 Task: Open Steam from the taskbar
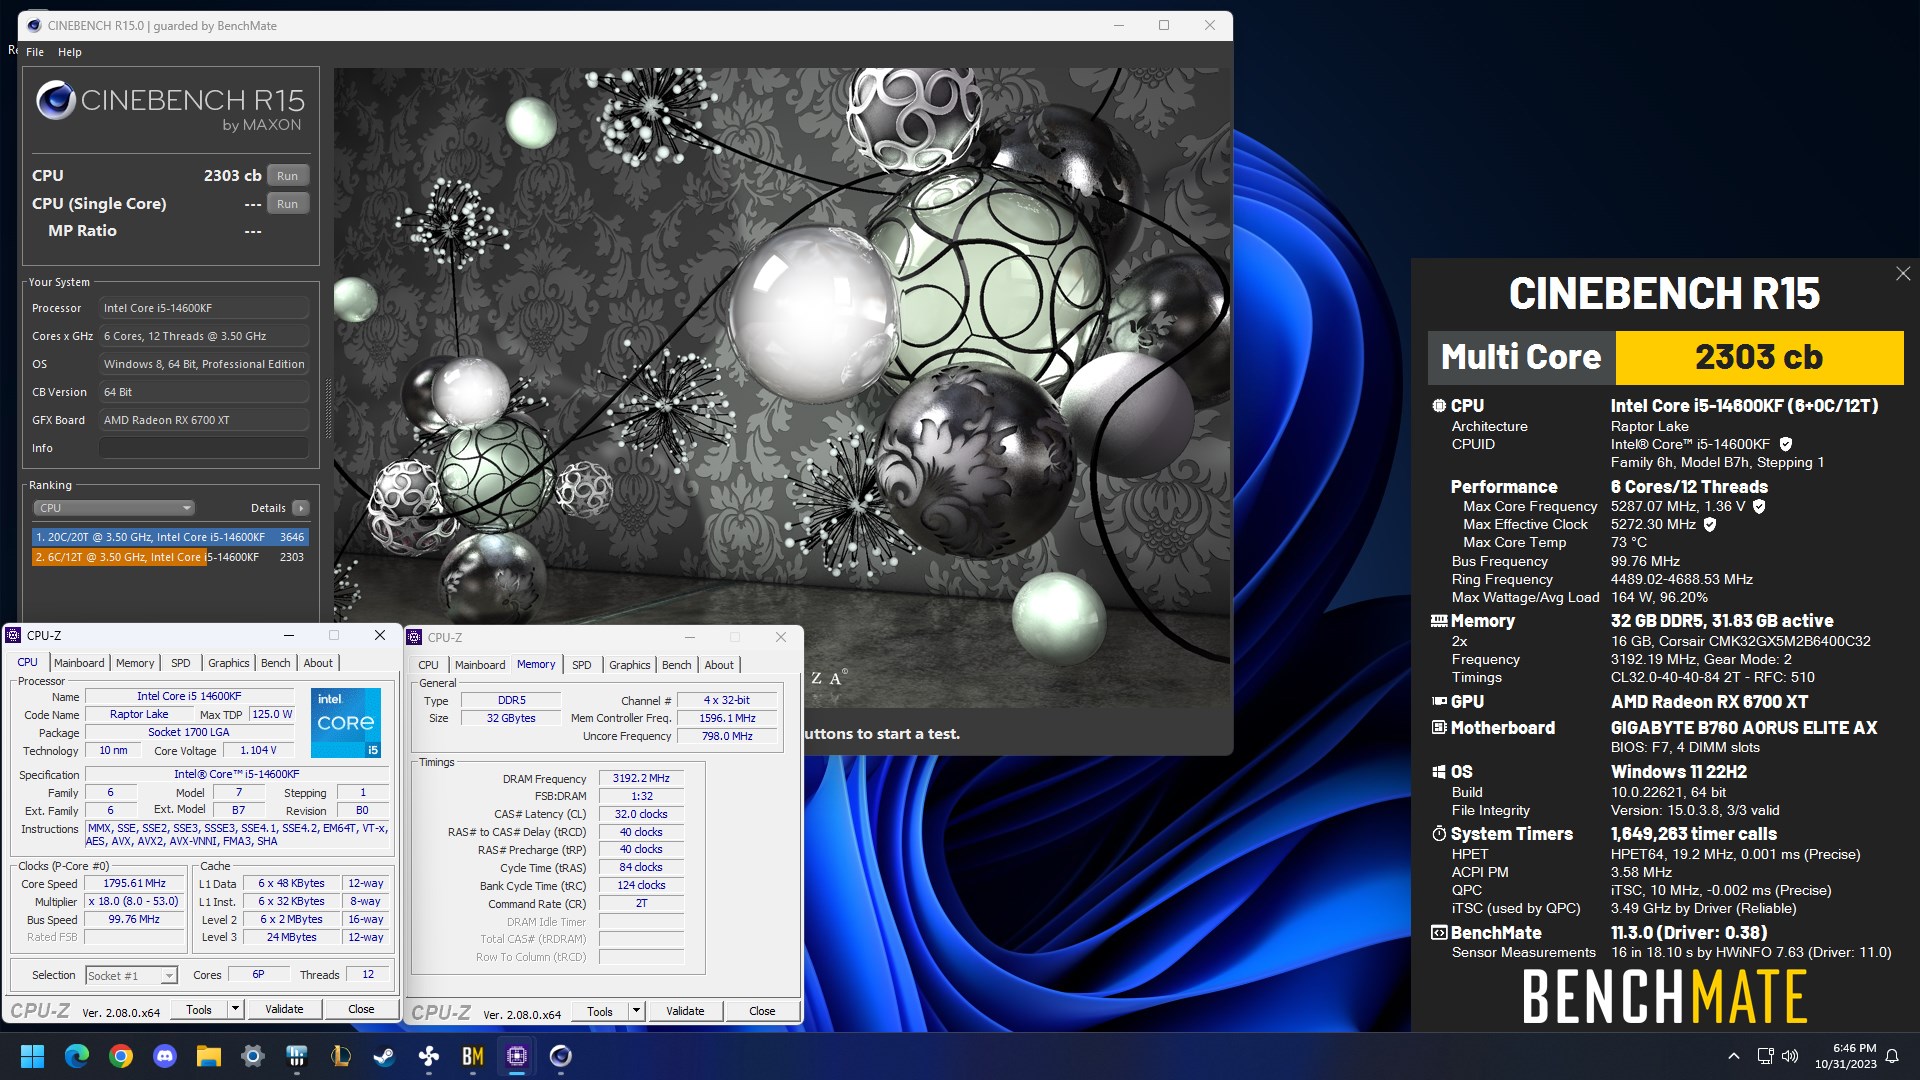(385, 1056)
